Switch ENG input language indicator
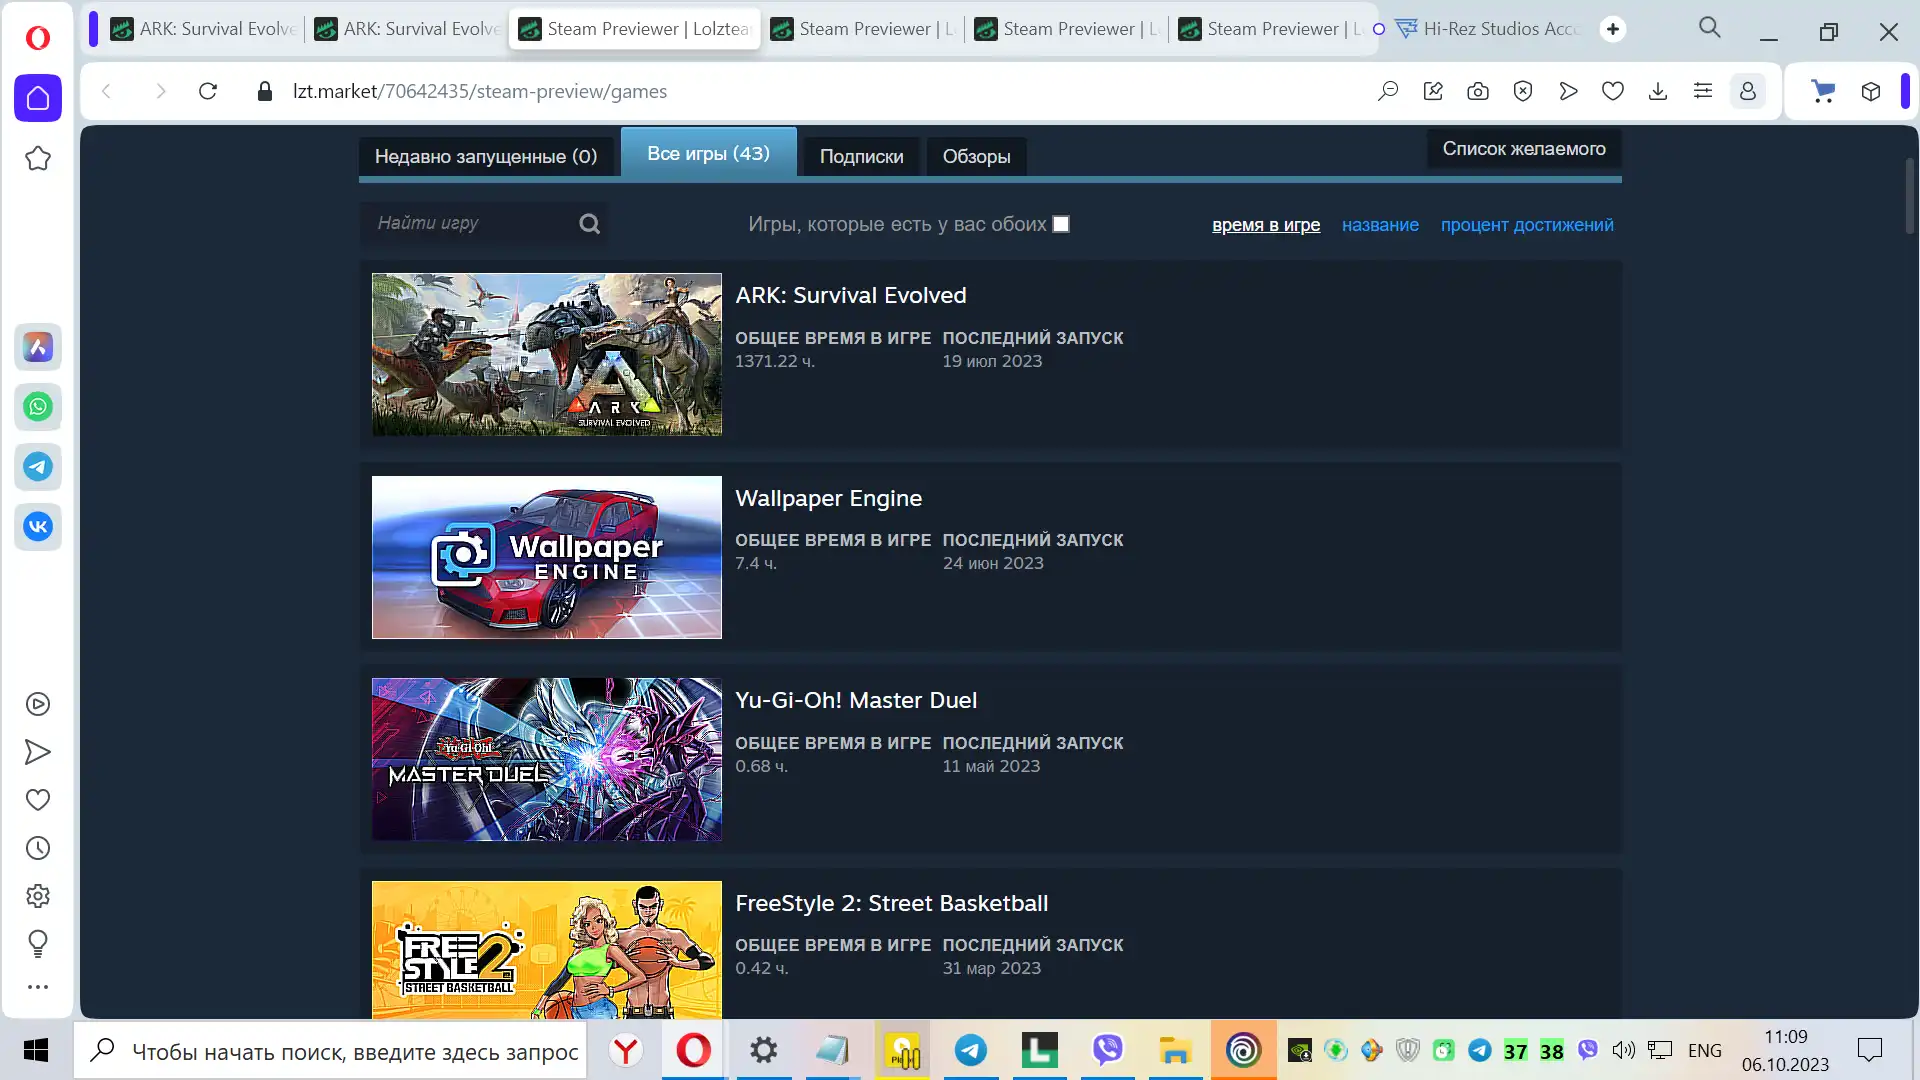Viewport: 1920px width, 1080px height. (x=1705, y=1051)
